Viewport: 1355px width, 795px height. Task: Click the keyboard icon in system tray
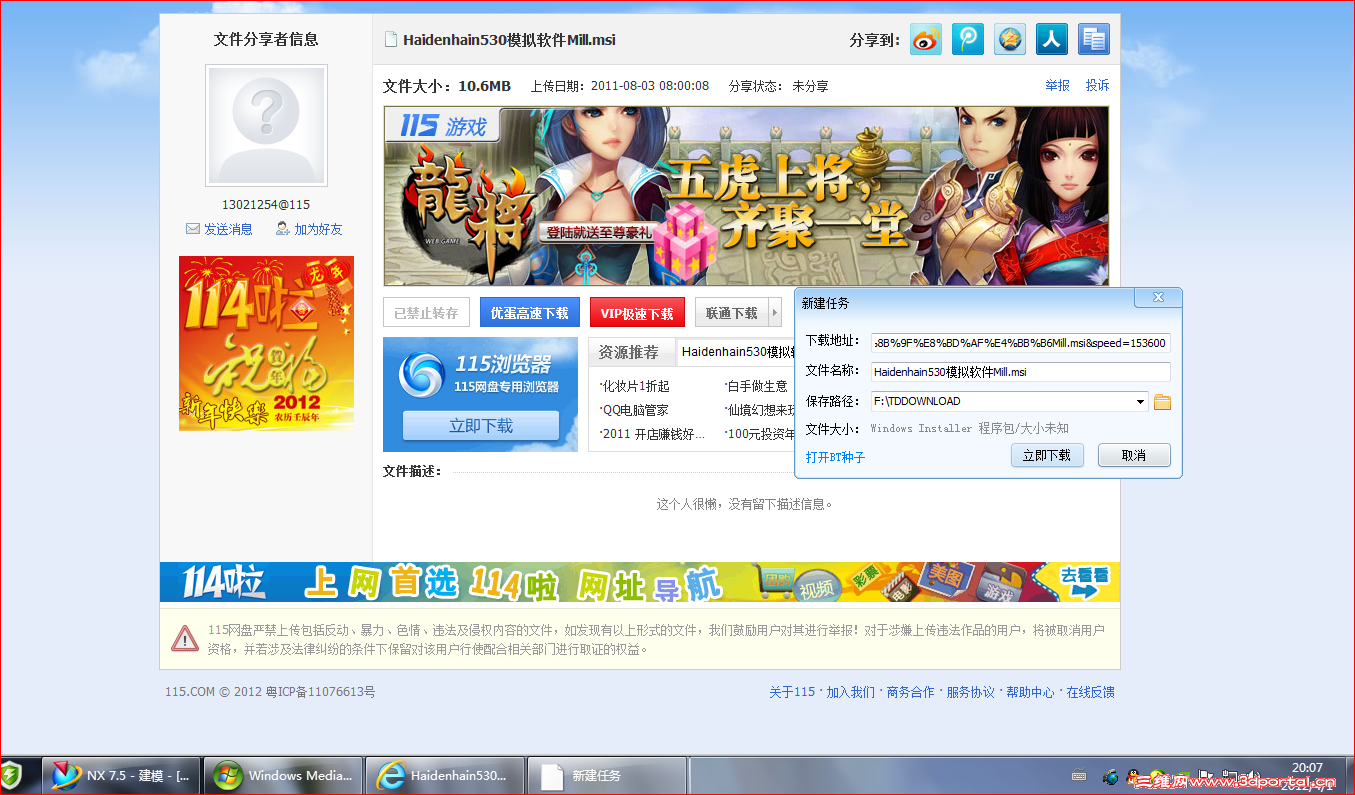point(1079,776)
